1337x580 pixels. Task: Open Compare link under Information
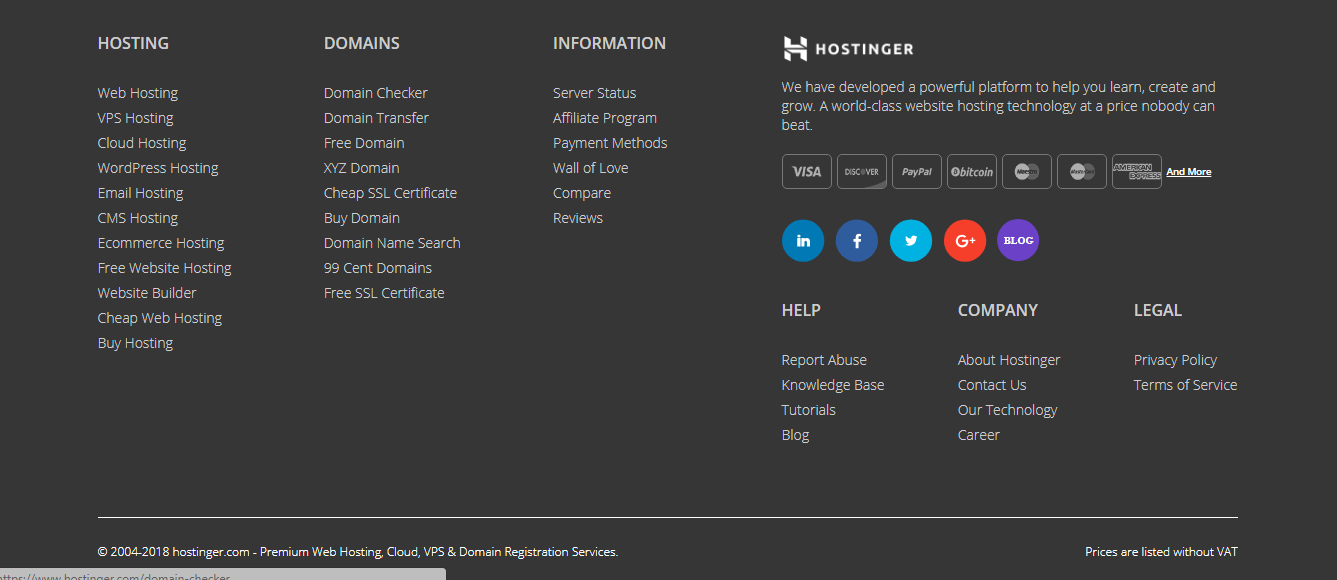[x=582, y=193]
